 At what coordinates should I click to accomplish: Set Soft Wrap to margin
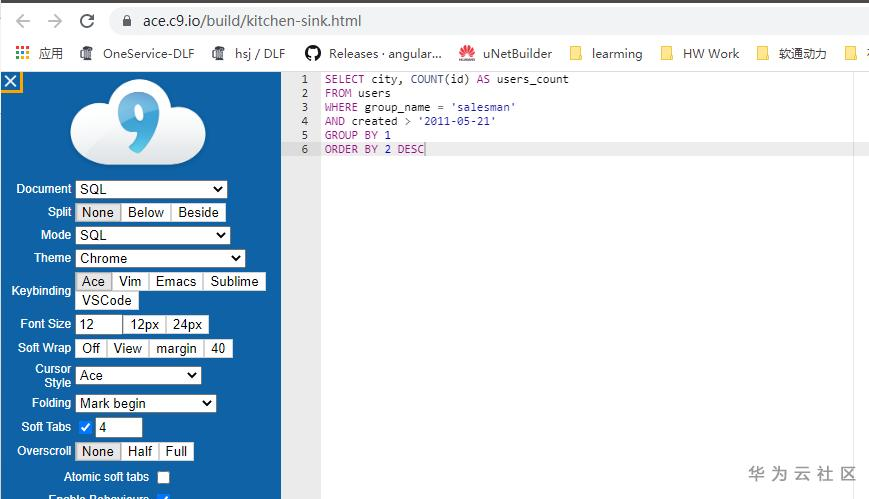pyautogui.click(x=176, y=348)
